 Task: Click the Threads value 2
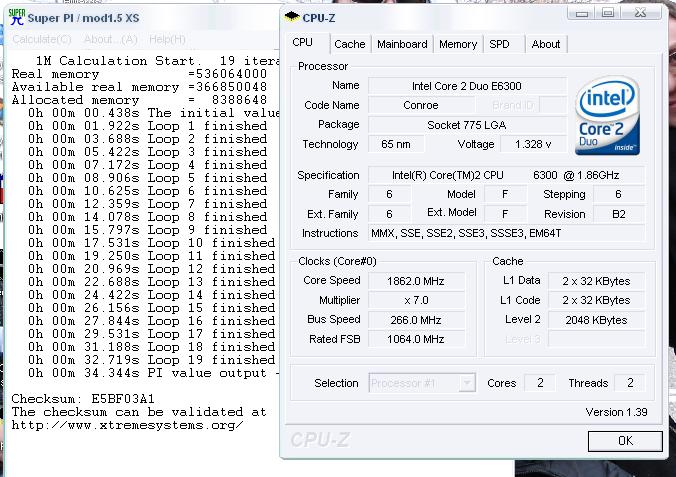[x=630, y=383]
